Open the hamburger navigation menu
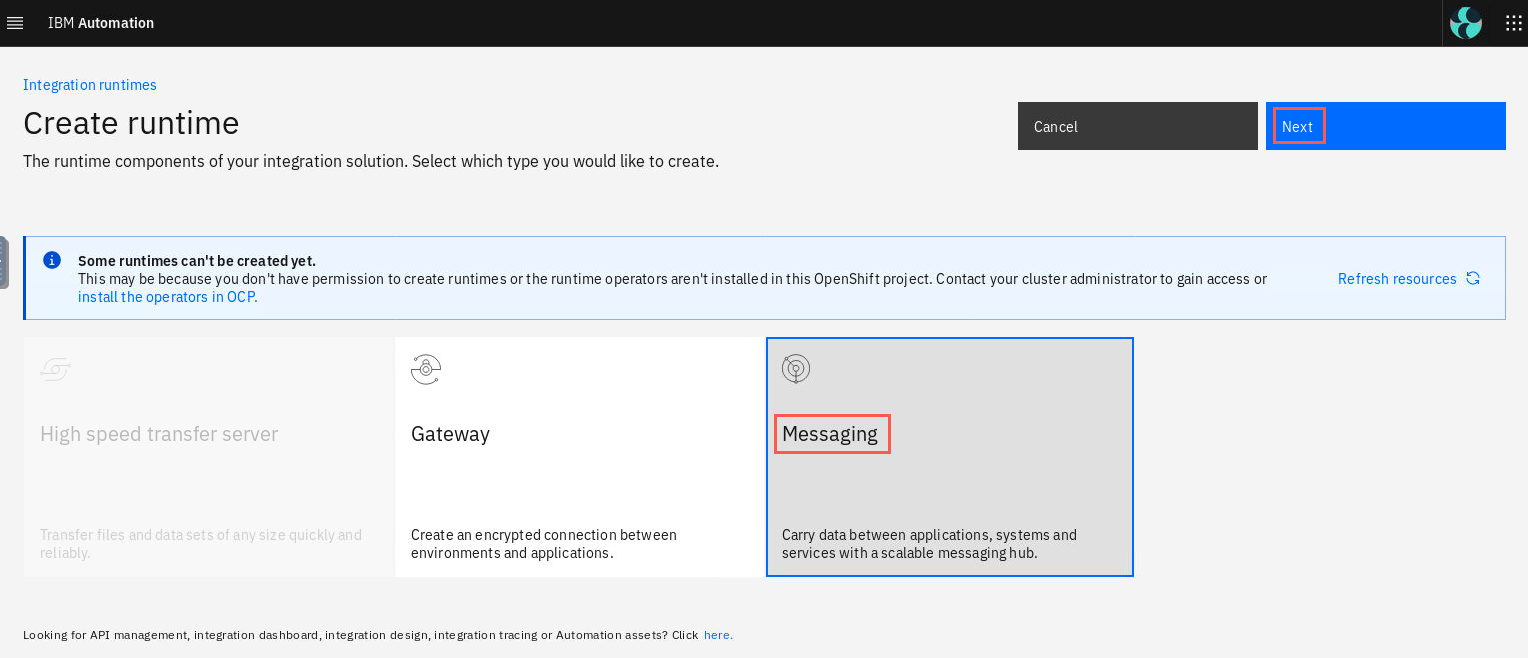The image size is (1528, 658). point(15,23)
